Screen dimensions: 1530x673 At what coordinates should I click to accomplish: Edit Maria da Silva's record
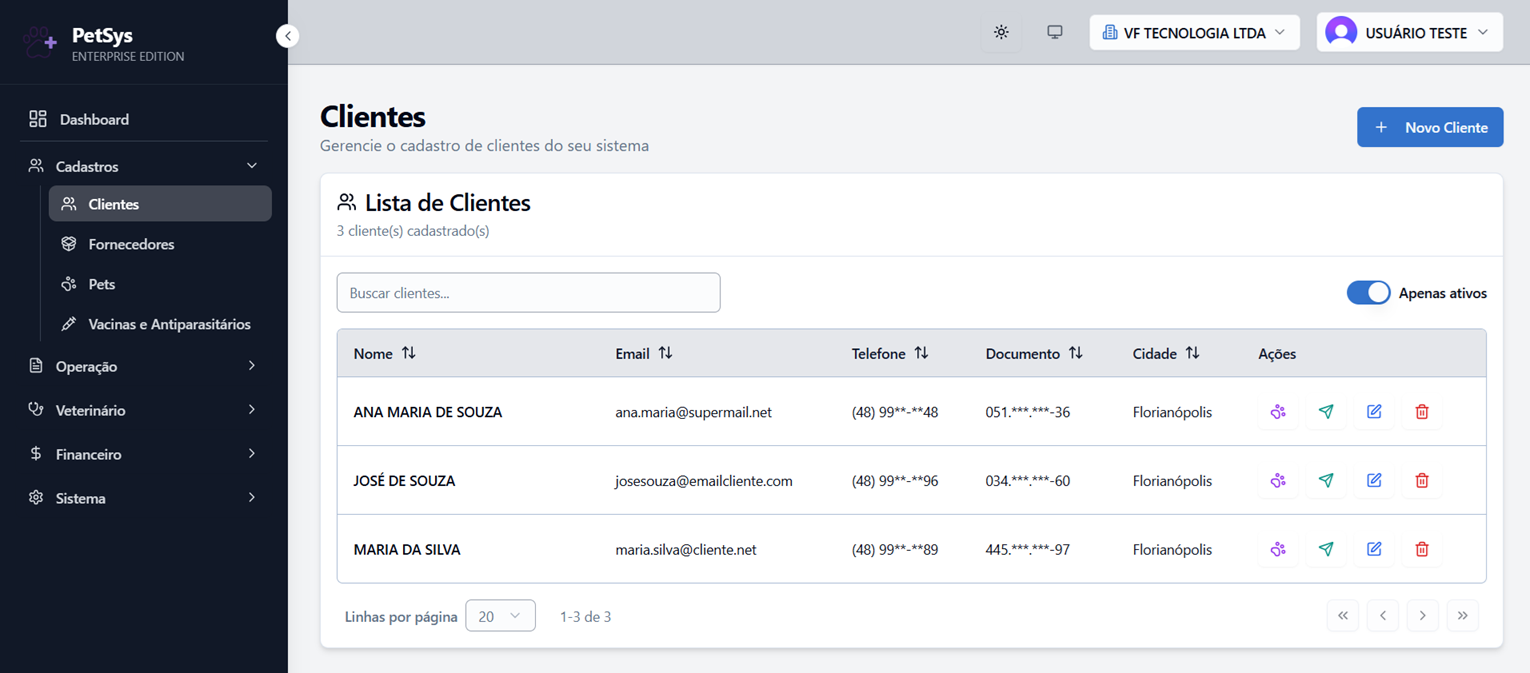point(1374,549)
